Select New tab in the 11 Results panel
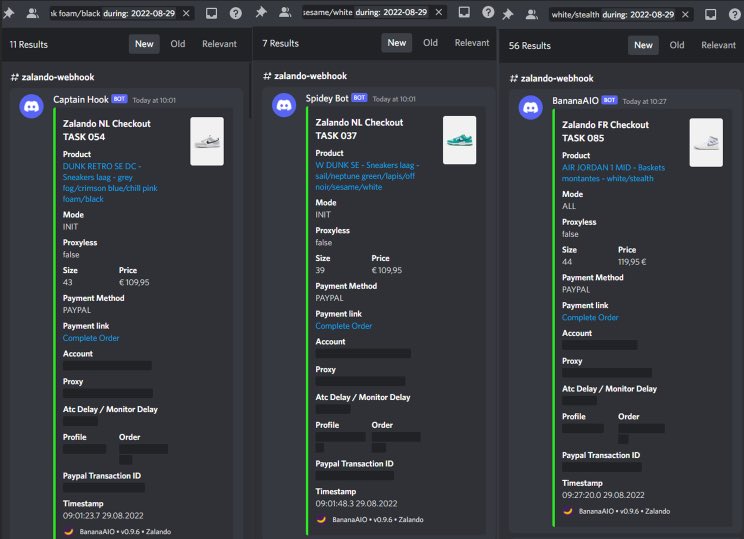The width and height of the screenshot is (744, 539). 144,44
